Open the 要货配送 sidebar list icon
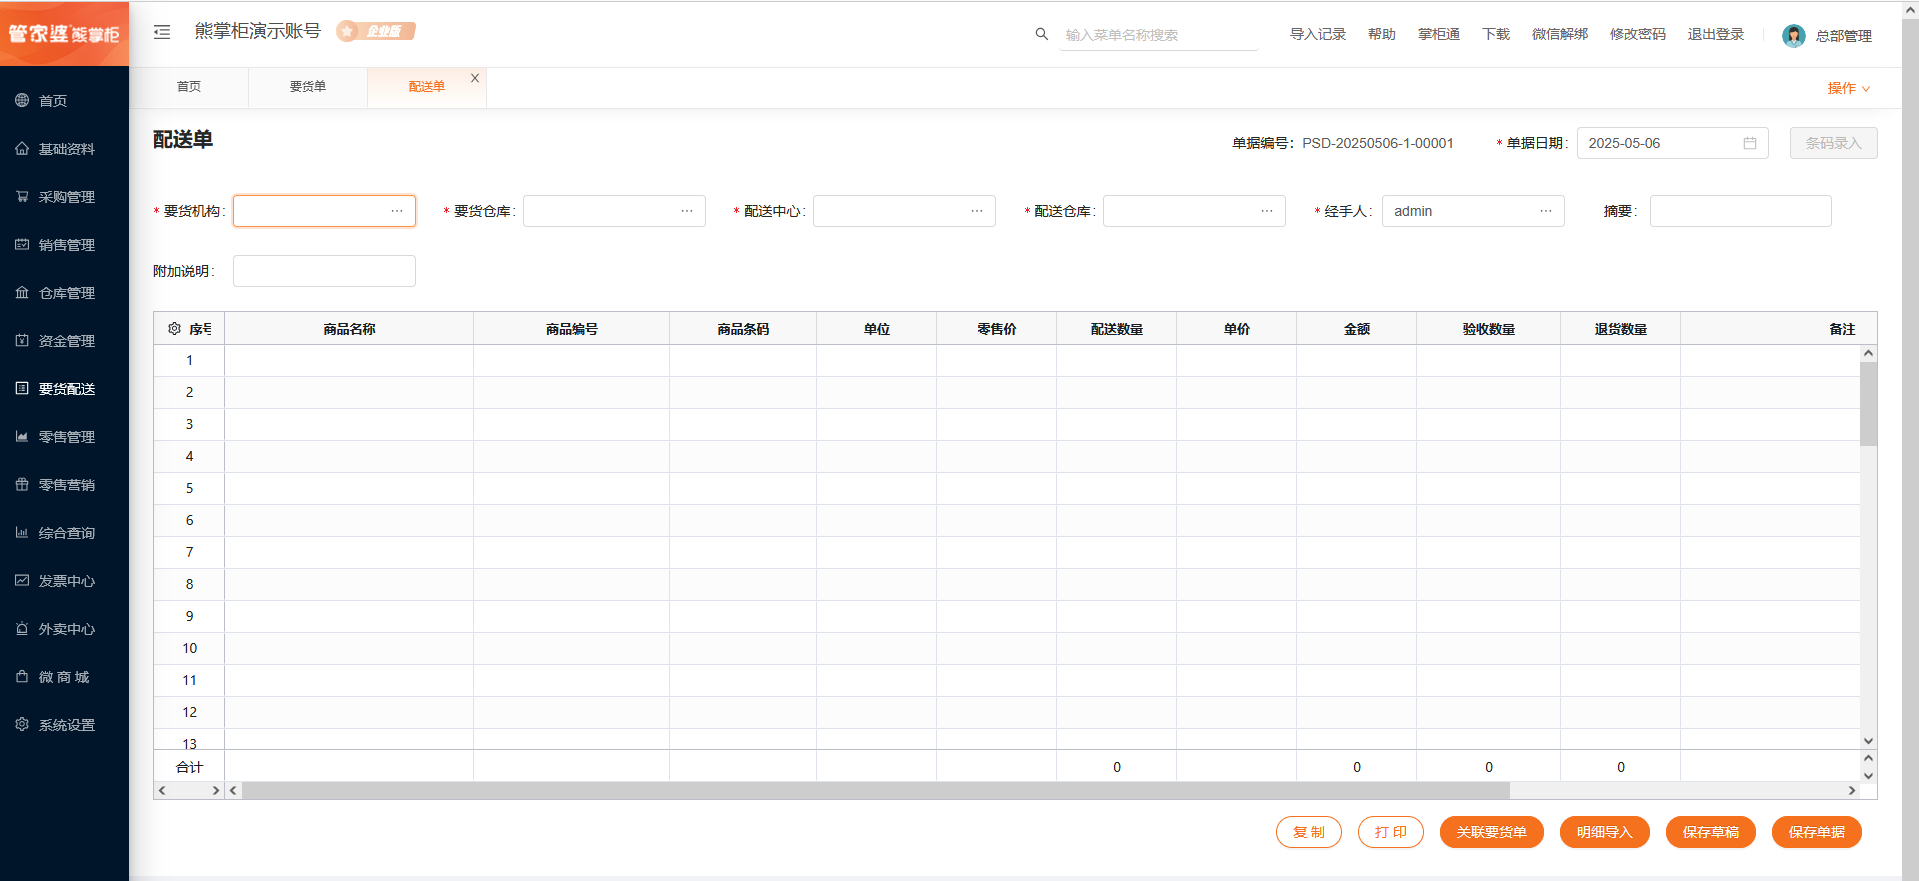The image size is (1919, 881). coord(22,388)
